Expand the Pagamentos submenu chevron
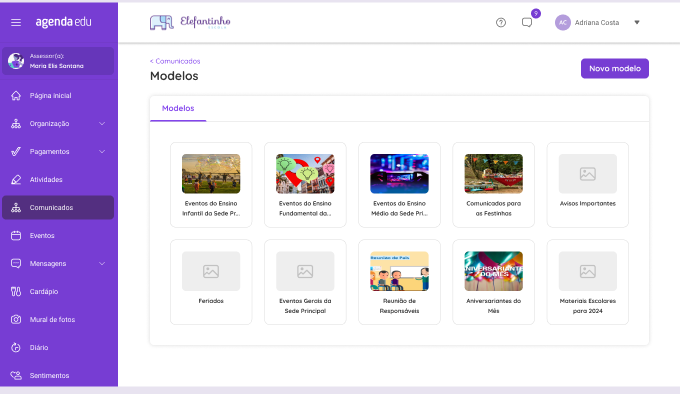The height and width of the screenshot is (394, 680). pos(102,152)
